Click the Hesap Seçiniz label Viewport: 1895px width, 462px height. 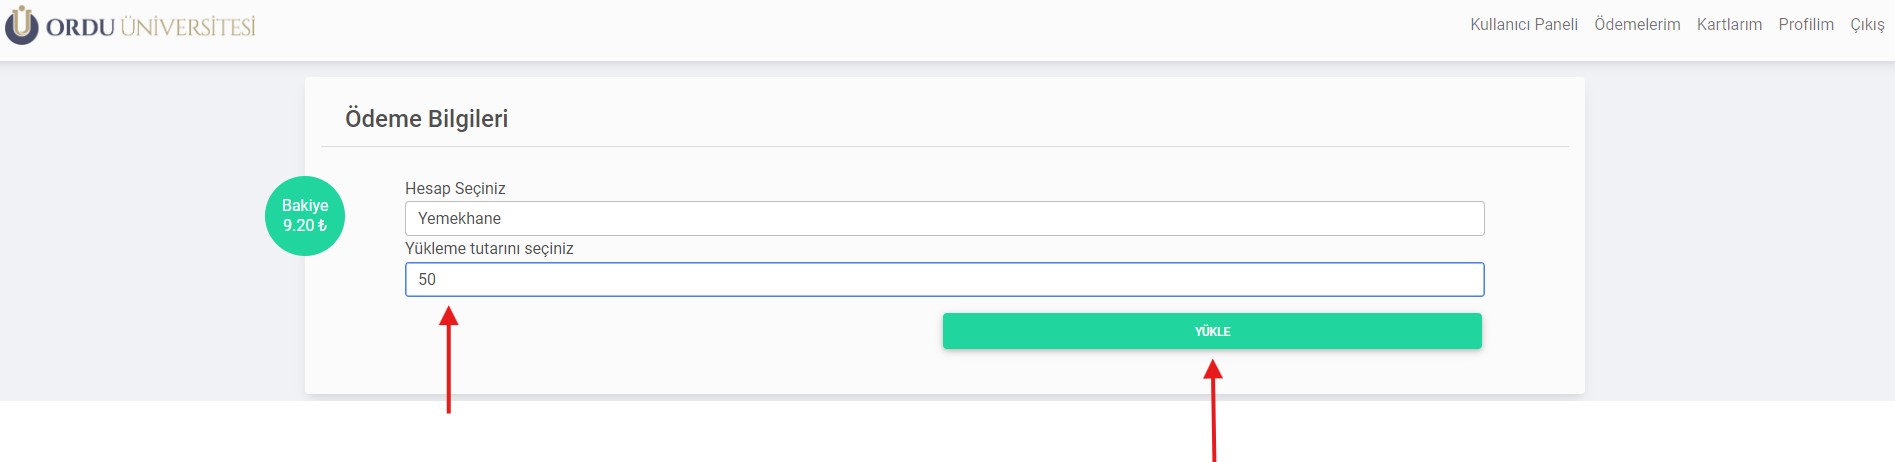(x=455, y=188)
